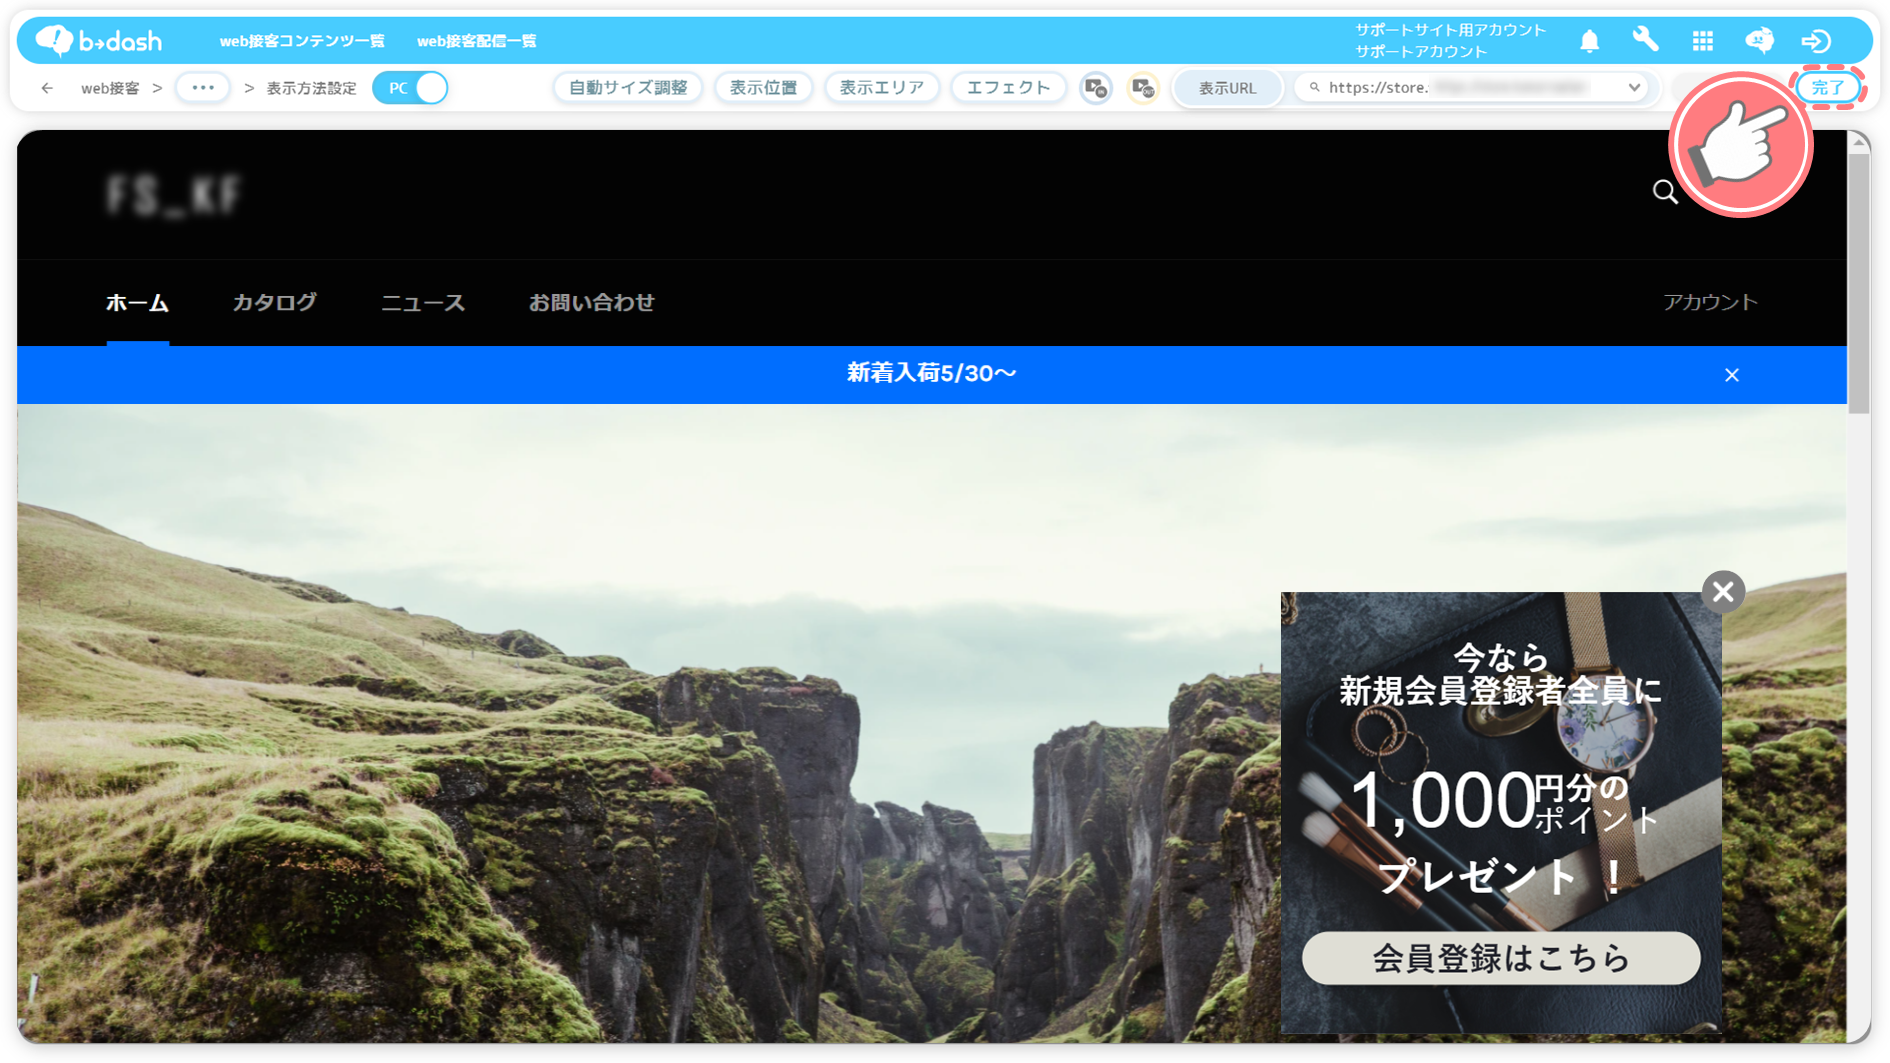The width and height of the screenshot is (1890, 1063).
Task: Select the カタログ tab
Action: (x=274, y=302)
